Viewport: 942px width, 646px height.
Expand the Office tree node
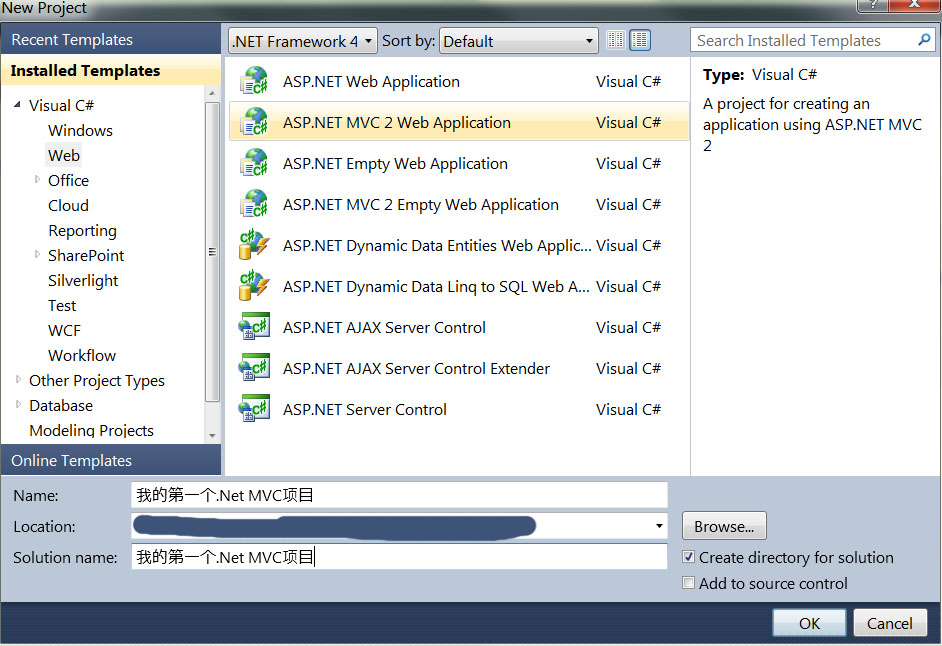[37, 179]
